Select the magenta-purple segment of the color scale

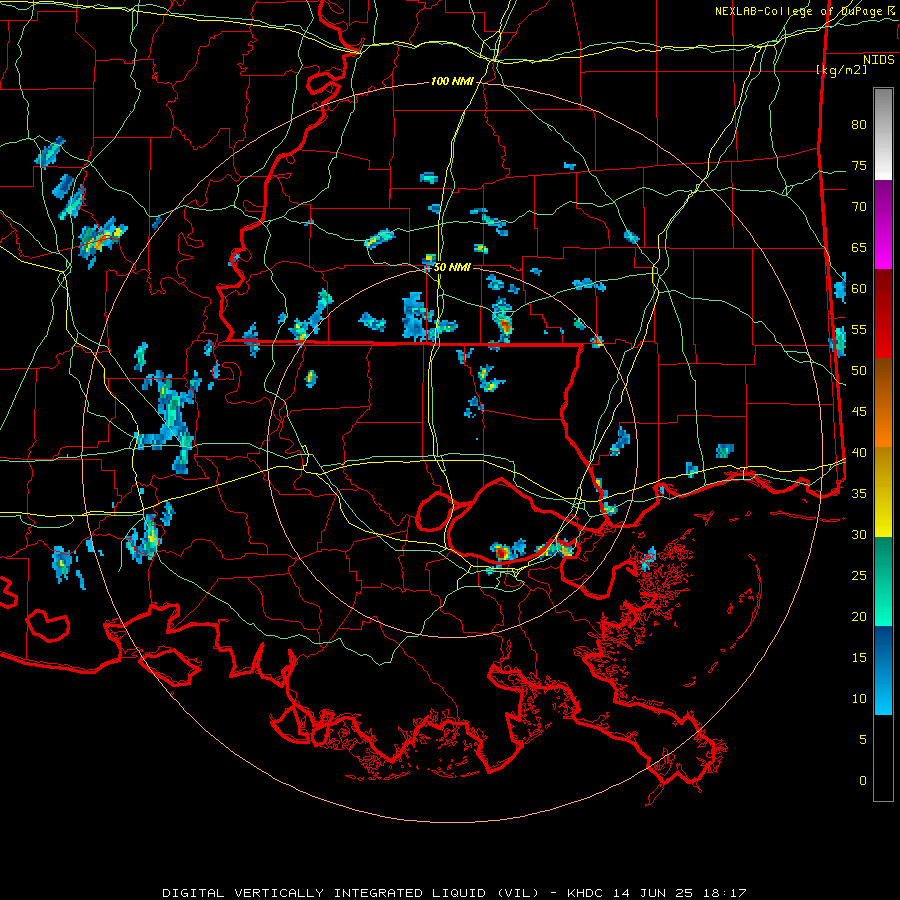[883, 224]
